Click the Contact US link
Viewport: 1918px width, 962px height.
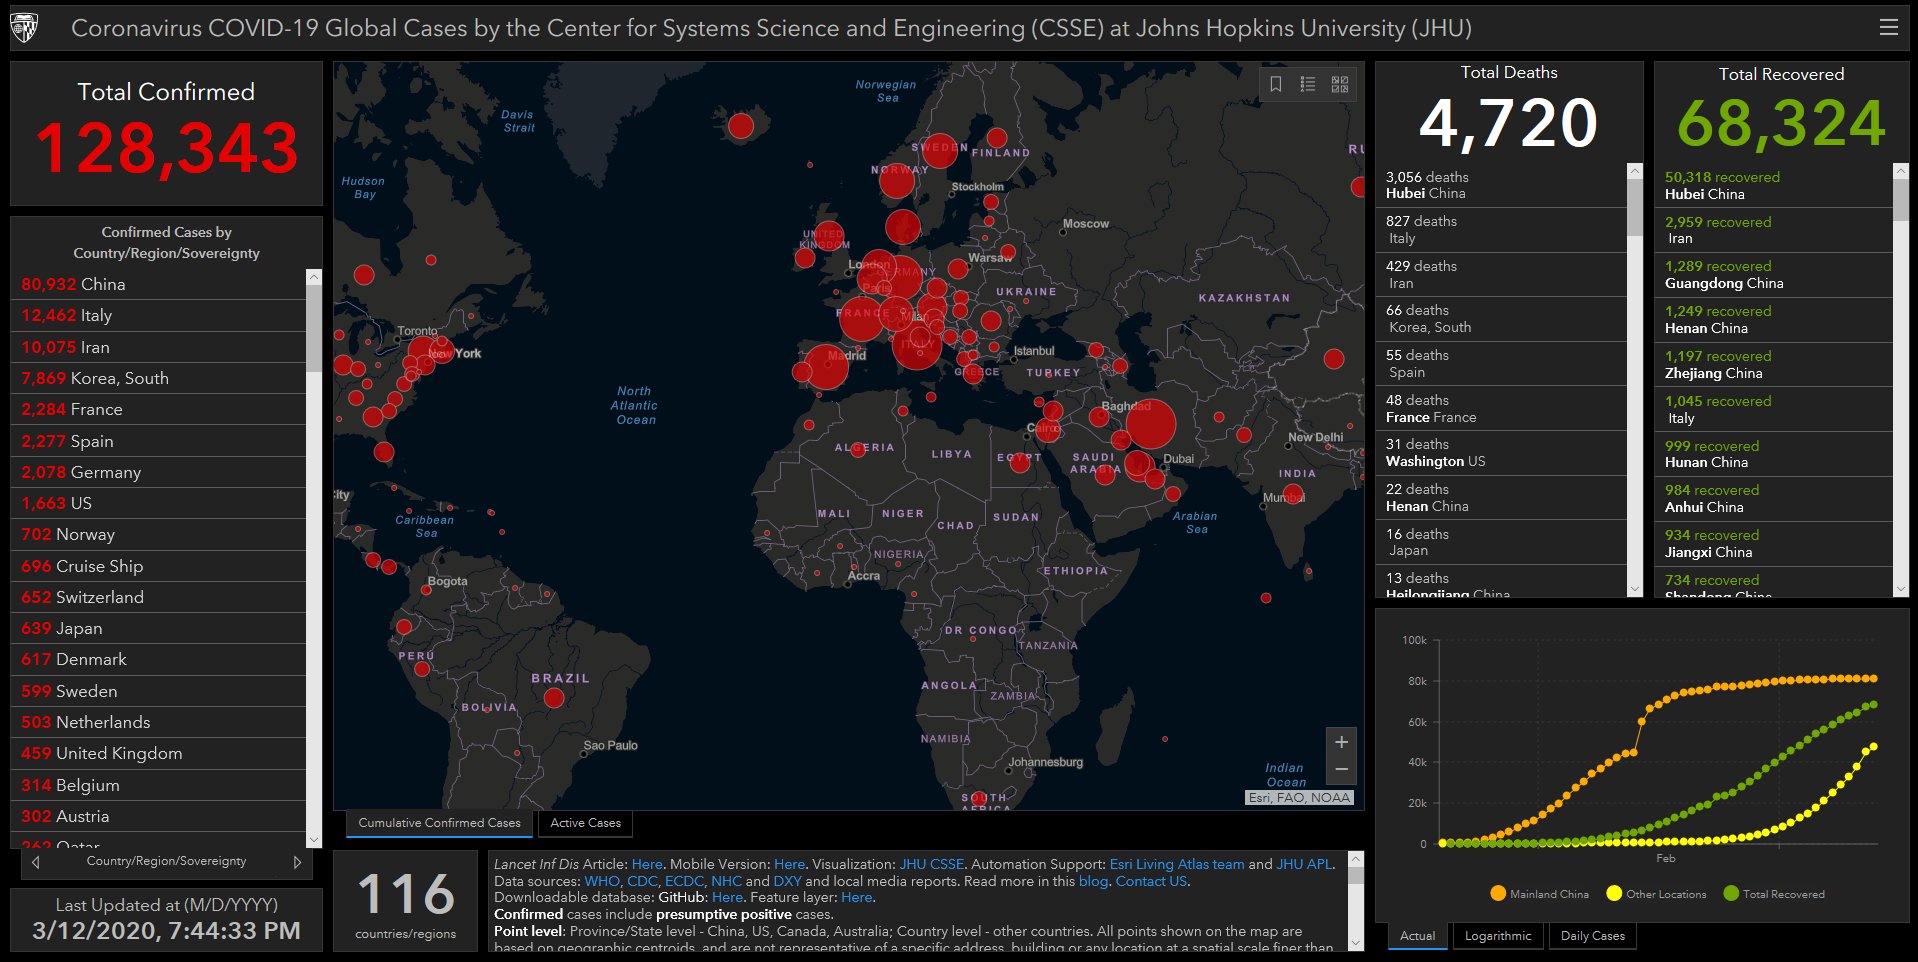pos(1151,881)
